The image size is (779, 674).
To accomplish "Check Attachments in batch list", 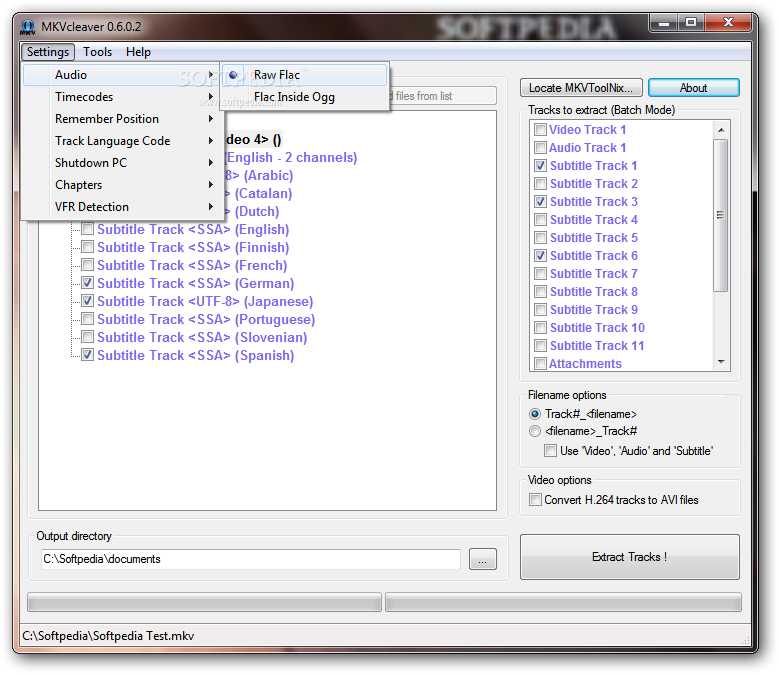I will (x=540, y=364).
